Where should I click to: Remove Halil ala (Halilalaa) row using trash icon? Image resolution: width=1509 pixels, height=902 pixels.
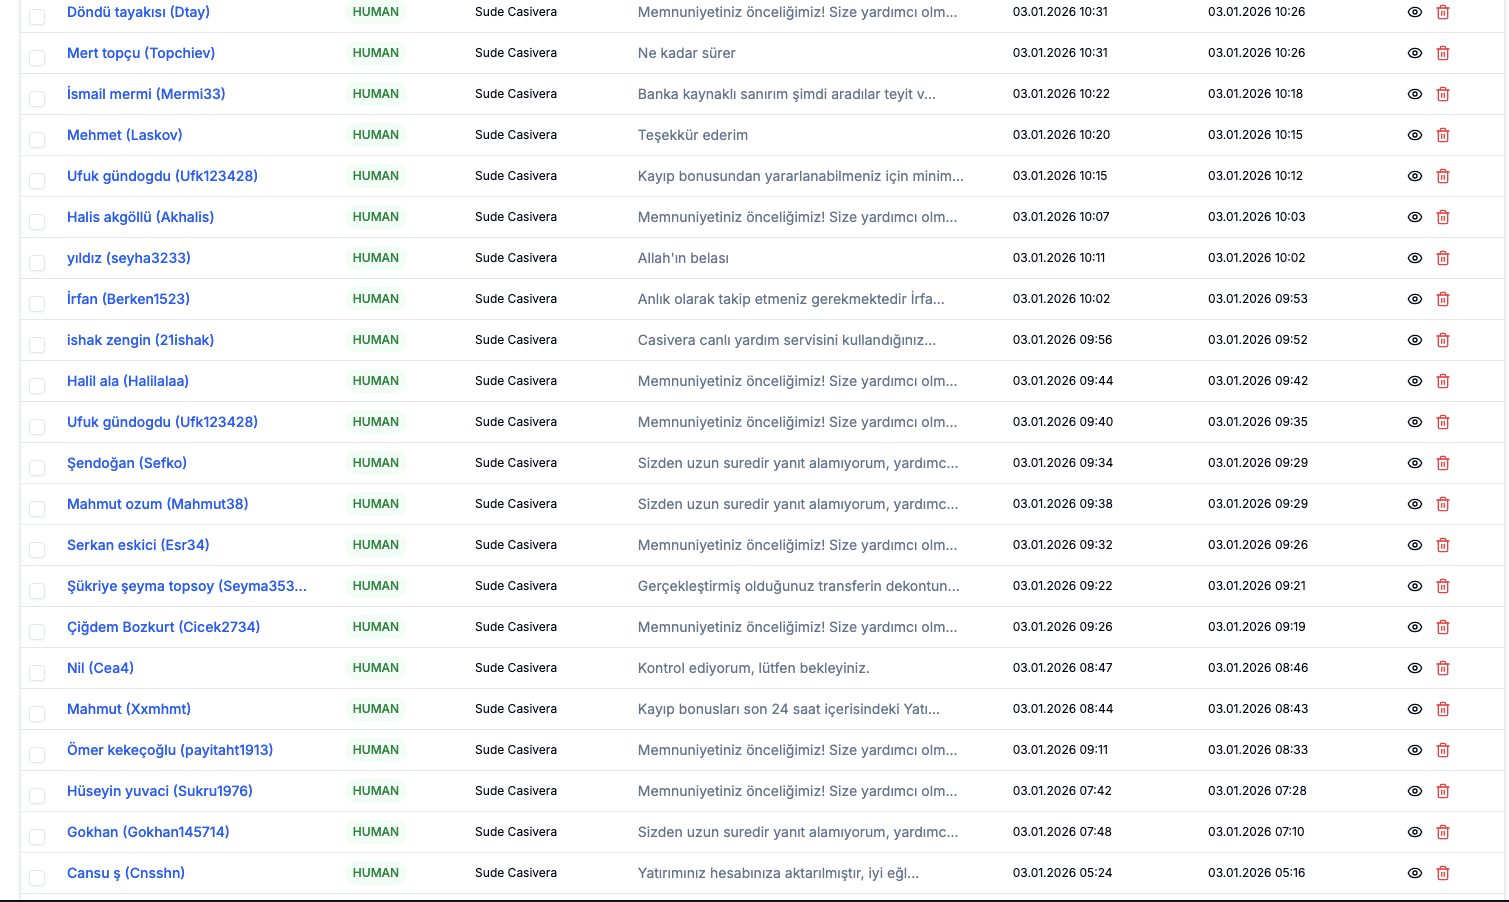point(1442,381)
